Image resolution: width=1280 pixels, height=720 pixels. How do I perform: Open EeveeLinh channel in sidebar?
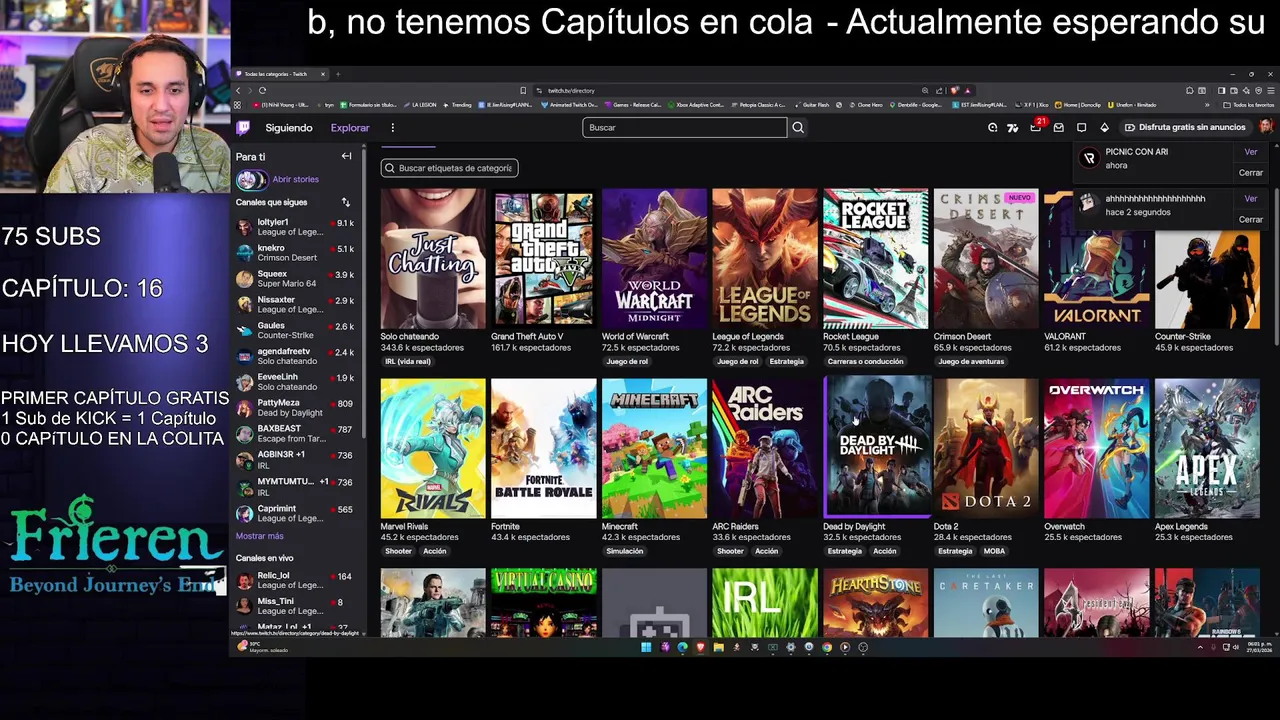click(295, 383)
